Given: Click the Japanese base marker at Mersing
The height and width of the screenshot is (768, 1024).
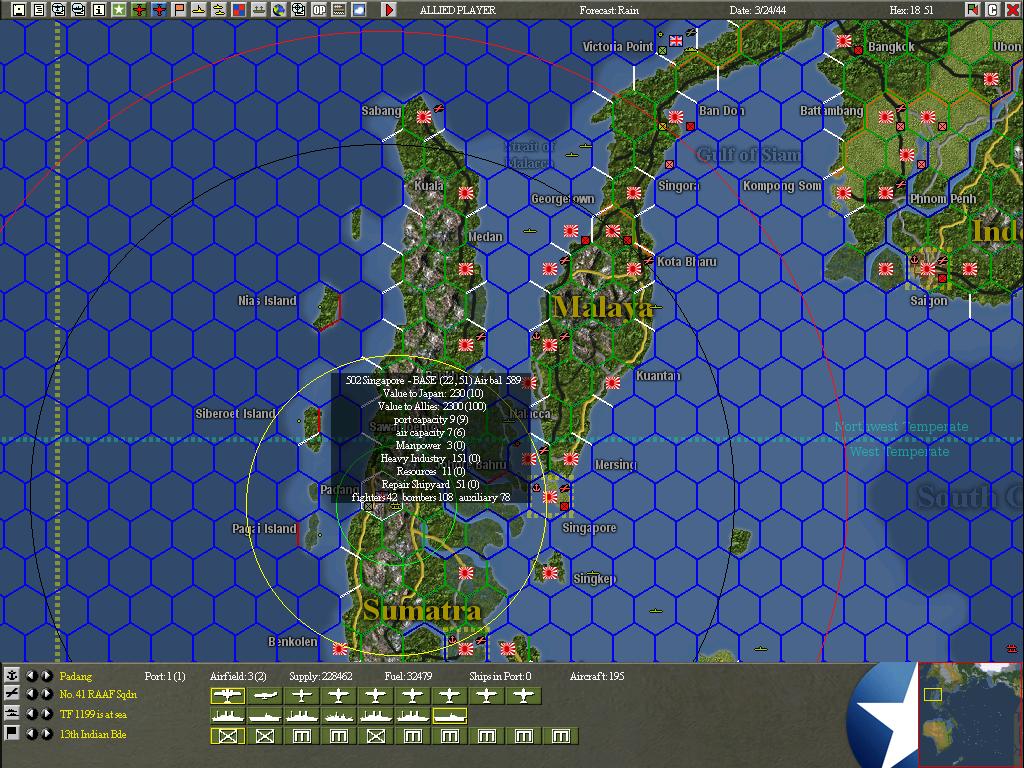Looking at the screenshot, I should coord(571,458).
